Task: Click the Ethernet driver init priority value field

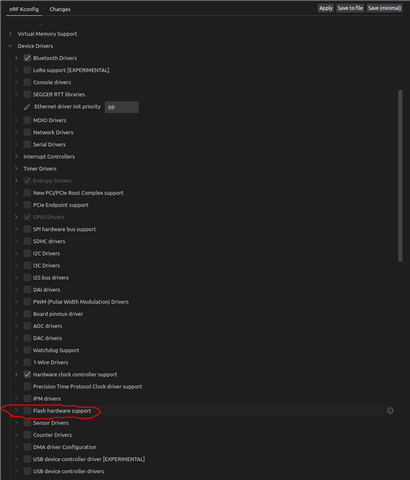Action: pyautogui.click(x=122, y=107)
